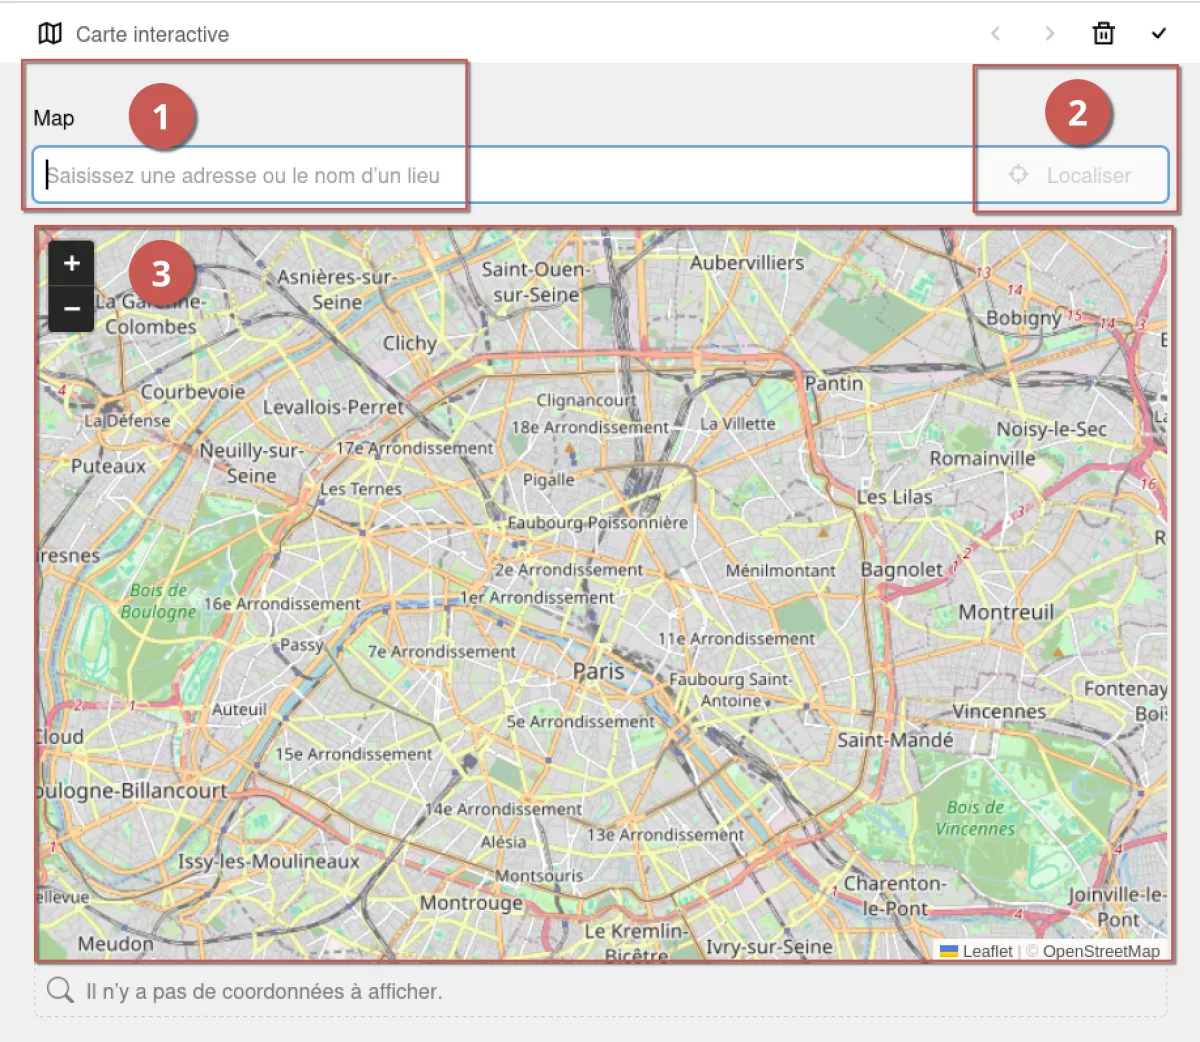
Task: Zoom in the map with plus button
Action: (71, 264)
